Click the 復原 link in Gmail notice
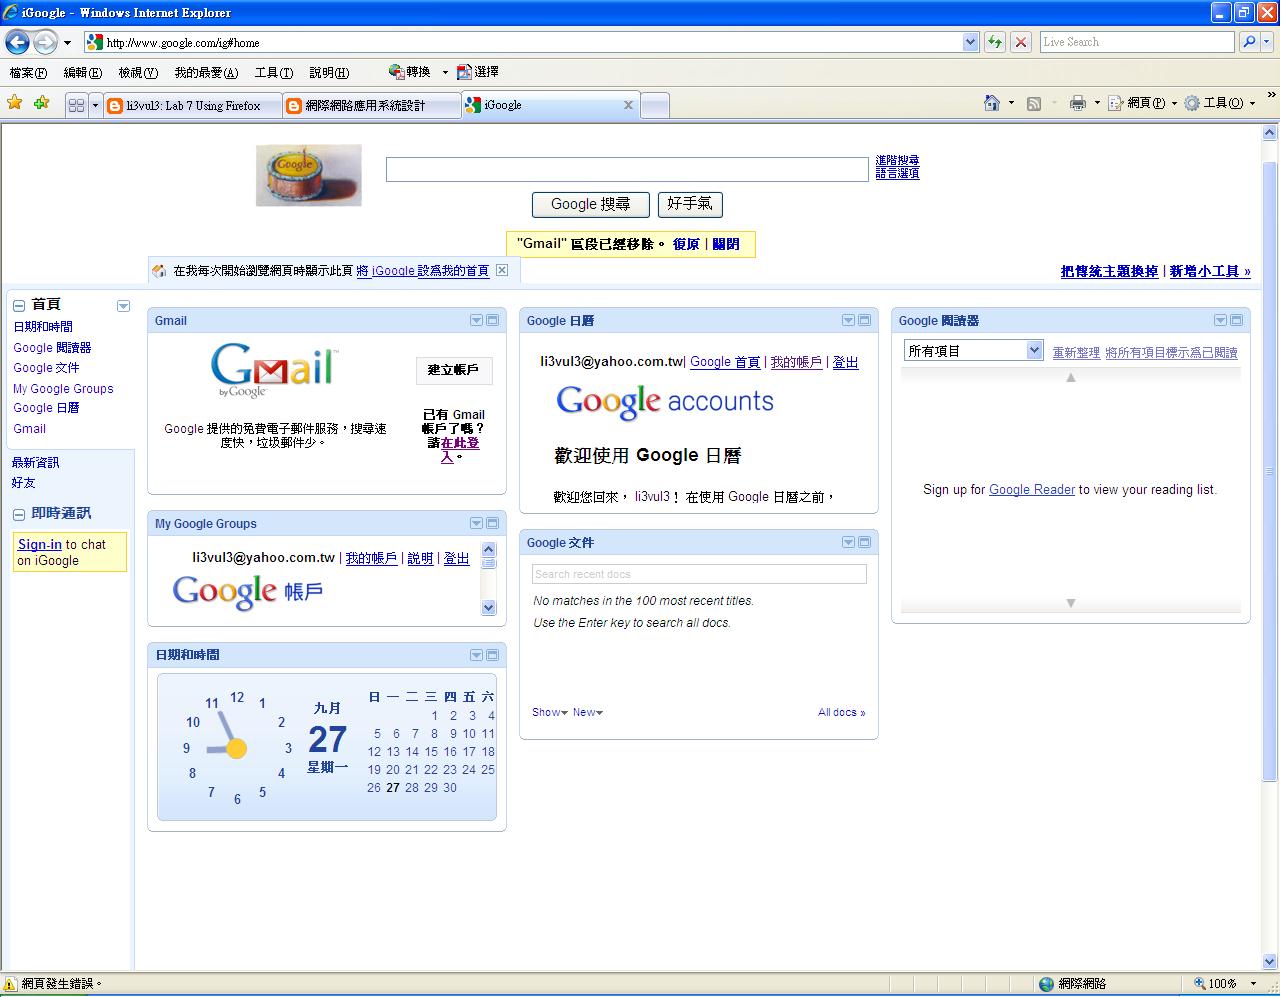 click(686, 244)
